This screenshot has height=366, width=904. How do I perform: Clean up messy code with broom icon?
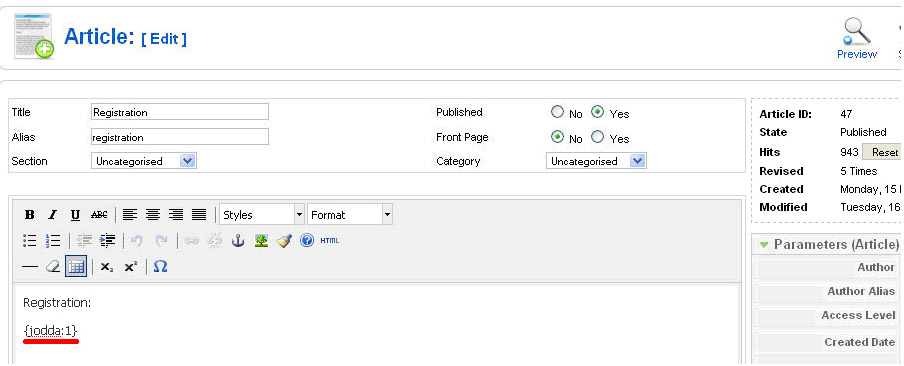284,240
